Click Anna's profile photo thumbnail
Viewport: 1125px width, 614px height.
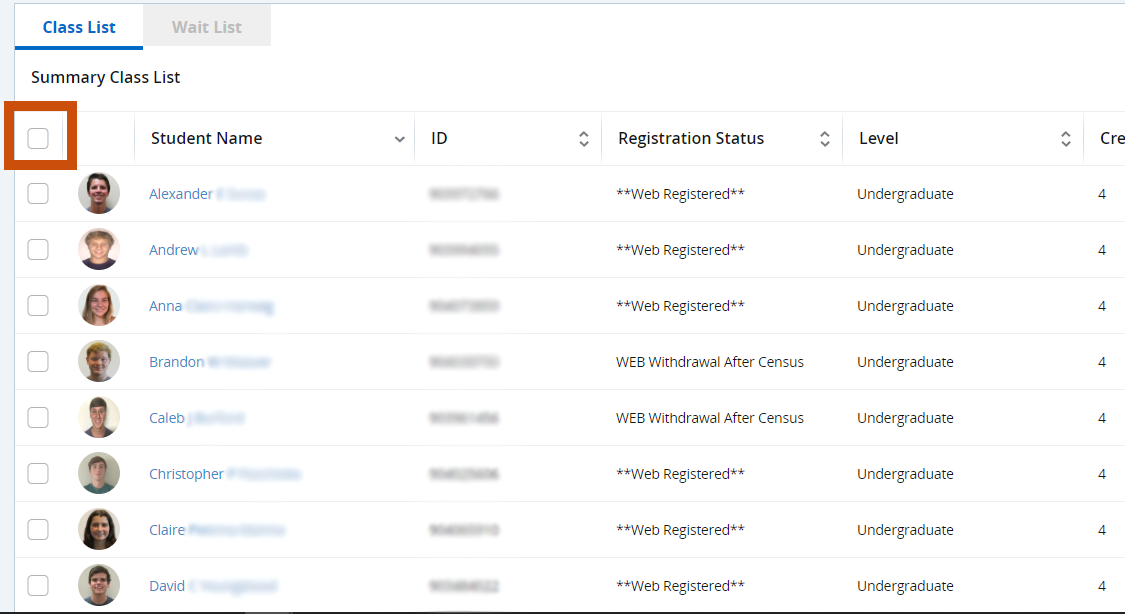pos(99,306)
